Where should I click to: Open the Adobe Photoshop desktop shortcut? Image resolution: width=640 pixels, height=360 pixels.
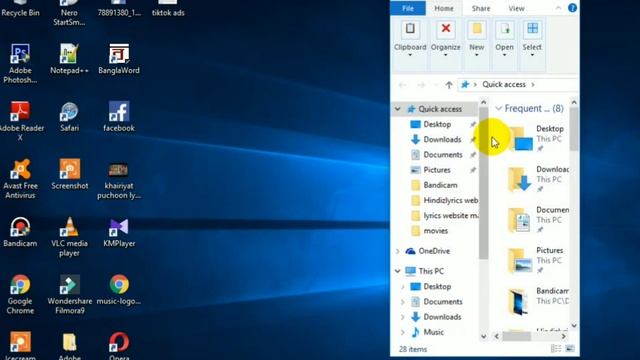click(20, 63)
